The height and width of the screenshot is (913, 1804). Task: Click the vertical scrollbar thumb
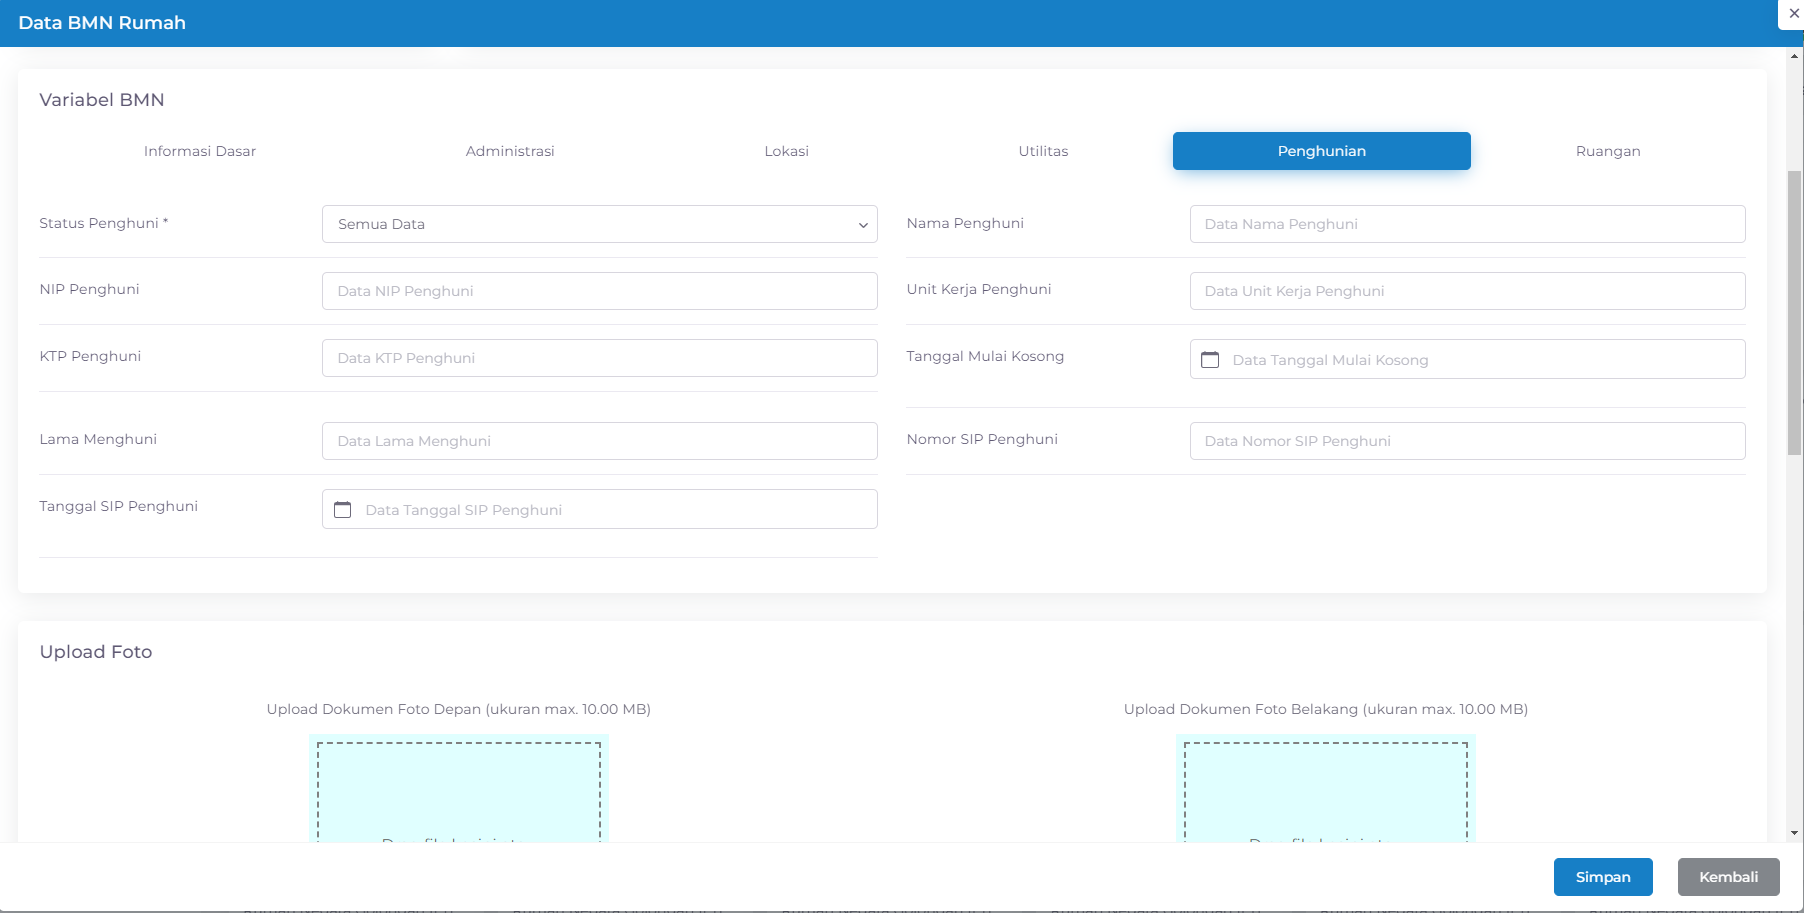(1795, 312)
